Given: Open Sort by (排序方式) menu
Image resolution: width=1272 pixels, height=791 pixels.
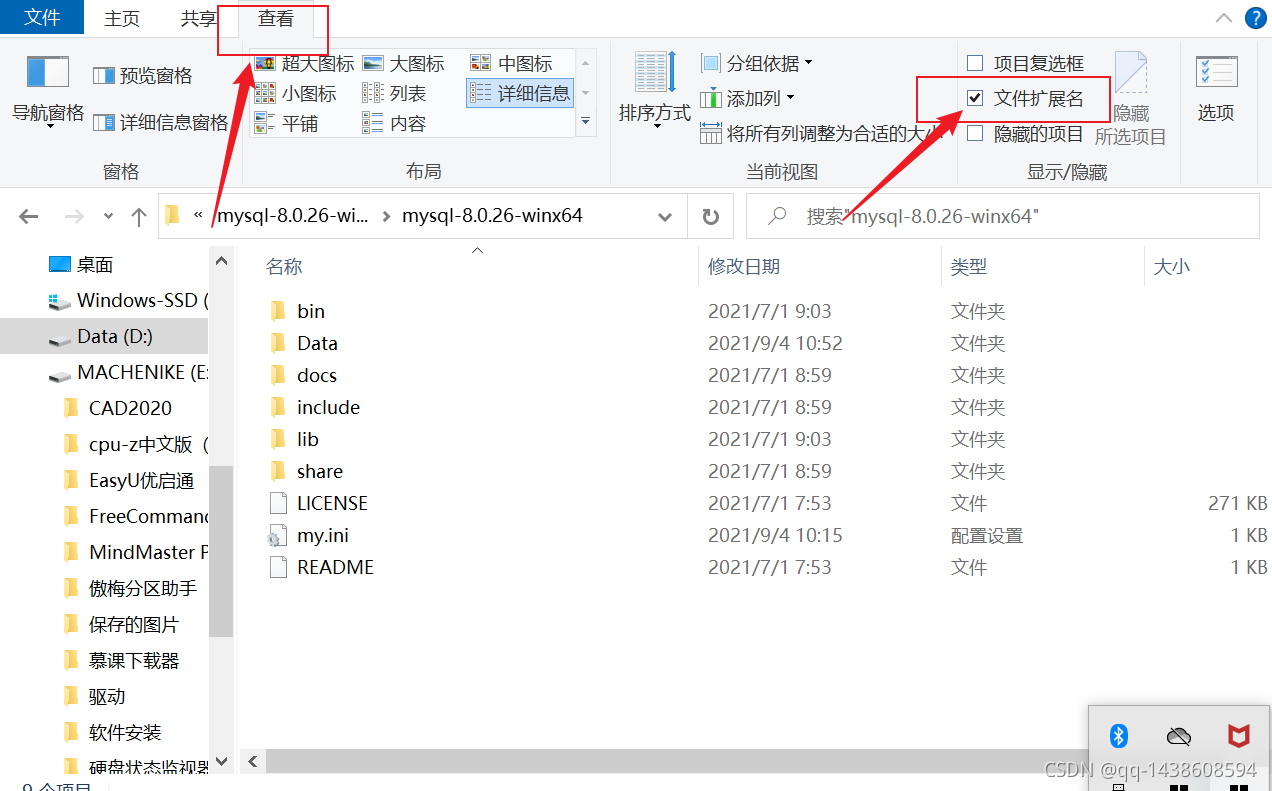Looking at the screenshot, I should pos(654,89).
